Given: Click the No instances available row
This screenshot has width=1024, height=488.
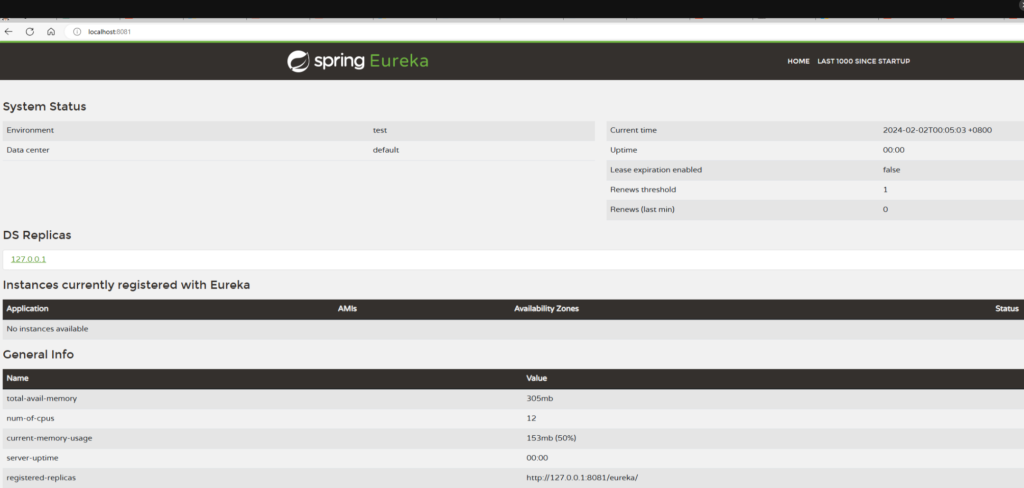Looking at the screenshot, I should coord(512,329).
